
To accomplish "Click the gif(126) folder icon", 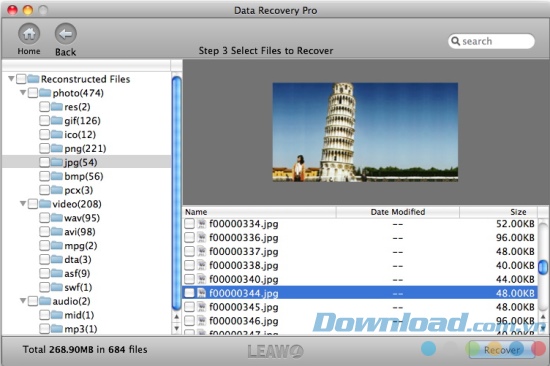I will 56,120.
